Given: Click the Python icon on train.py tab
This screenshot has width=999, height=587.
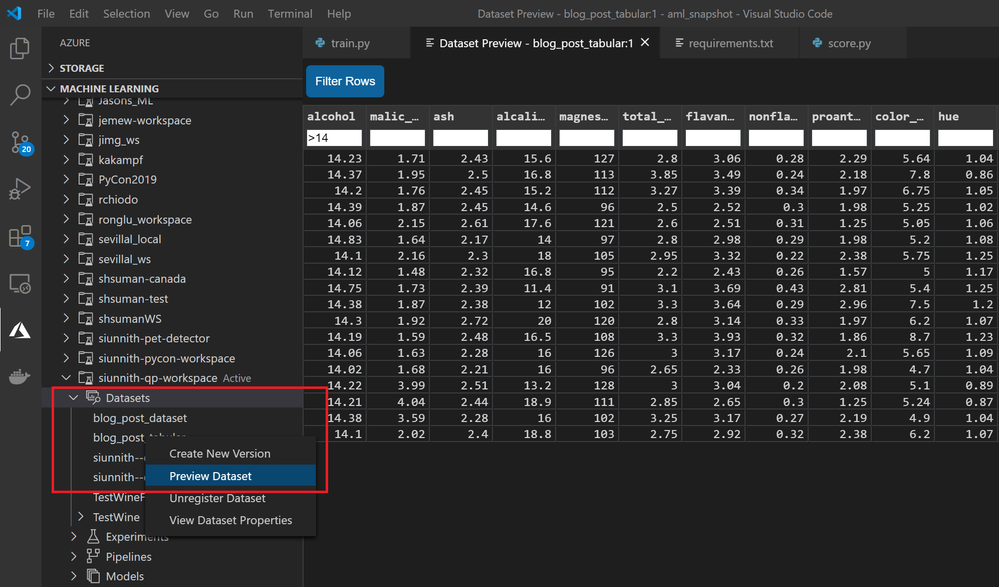Looking at the screenshot, I should (x=320, y=43).
